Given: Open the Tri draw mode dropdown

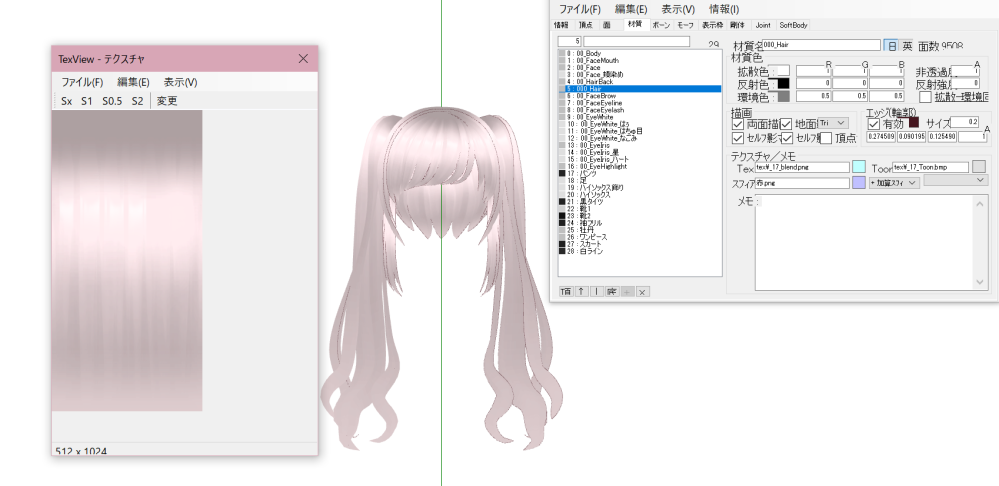Looking at the screenshot, I should click(833, 122).
